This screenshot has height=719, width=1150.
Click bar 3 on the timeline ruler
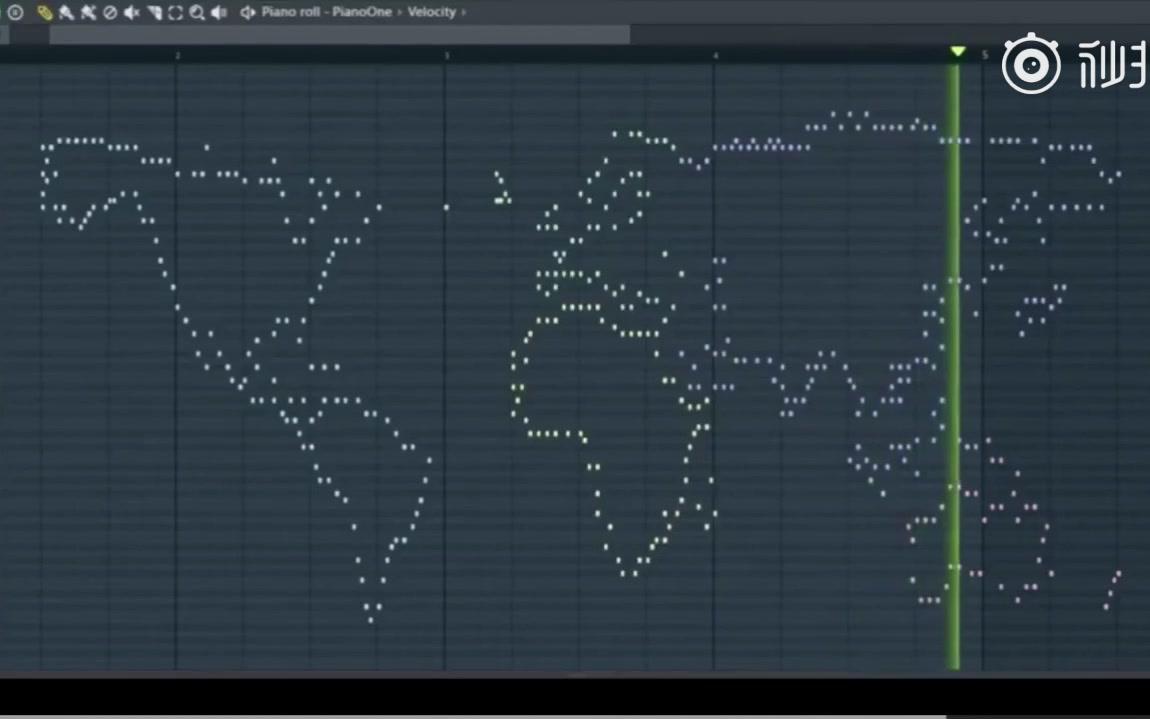point(447,56)
